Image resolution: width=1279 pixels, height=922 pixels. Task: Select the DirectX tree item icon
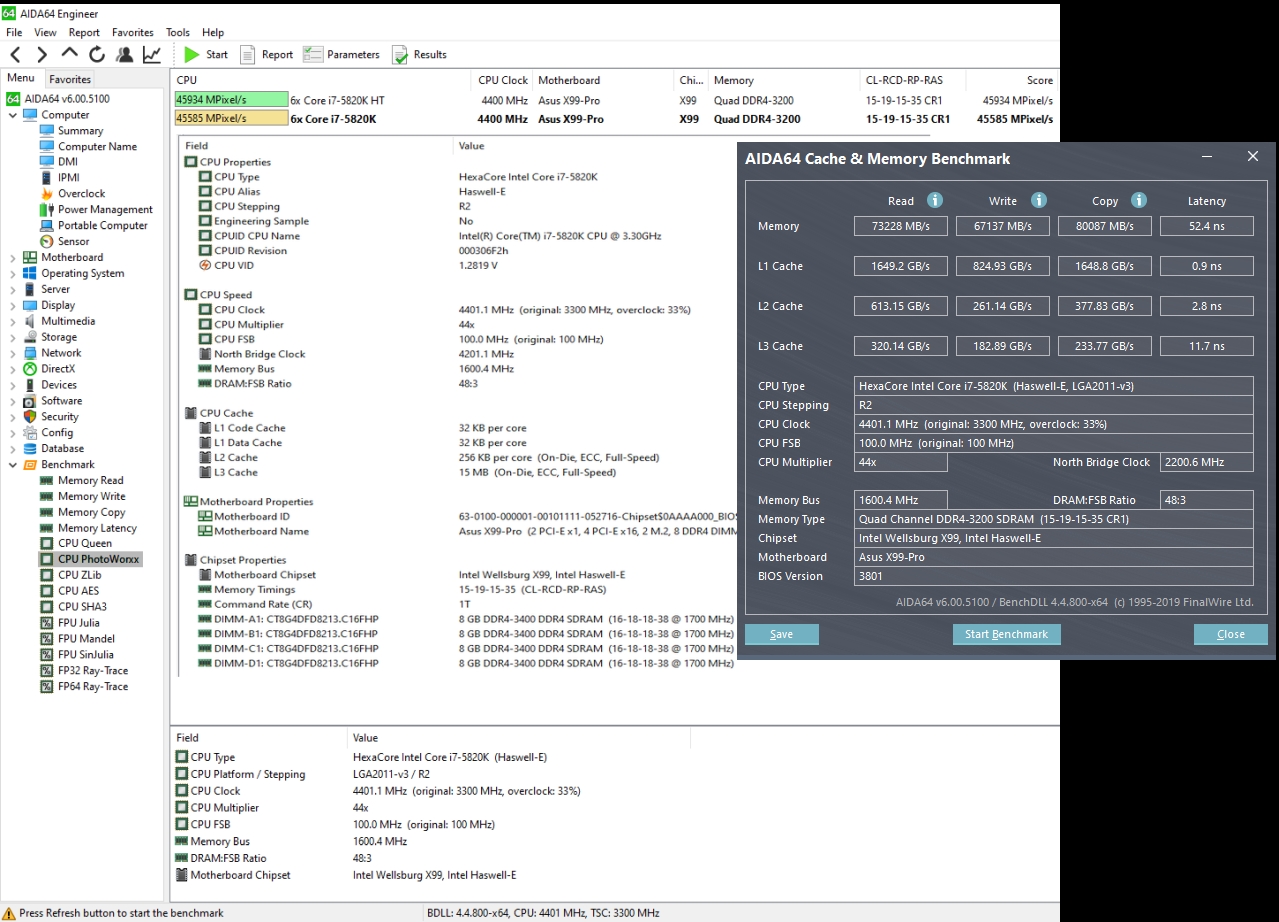coord(30,369)
